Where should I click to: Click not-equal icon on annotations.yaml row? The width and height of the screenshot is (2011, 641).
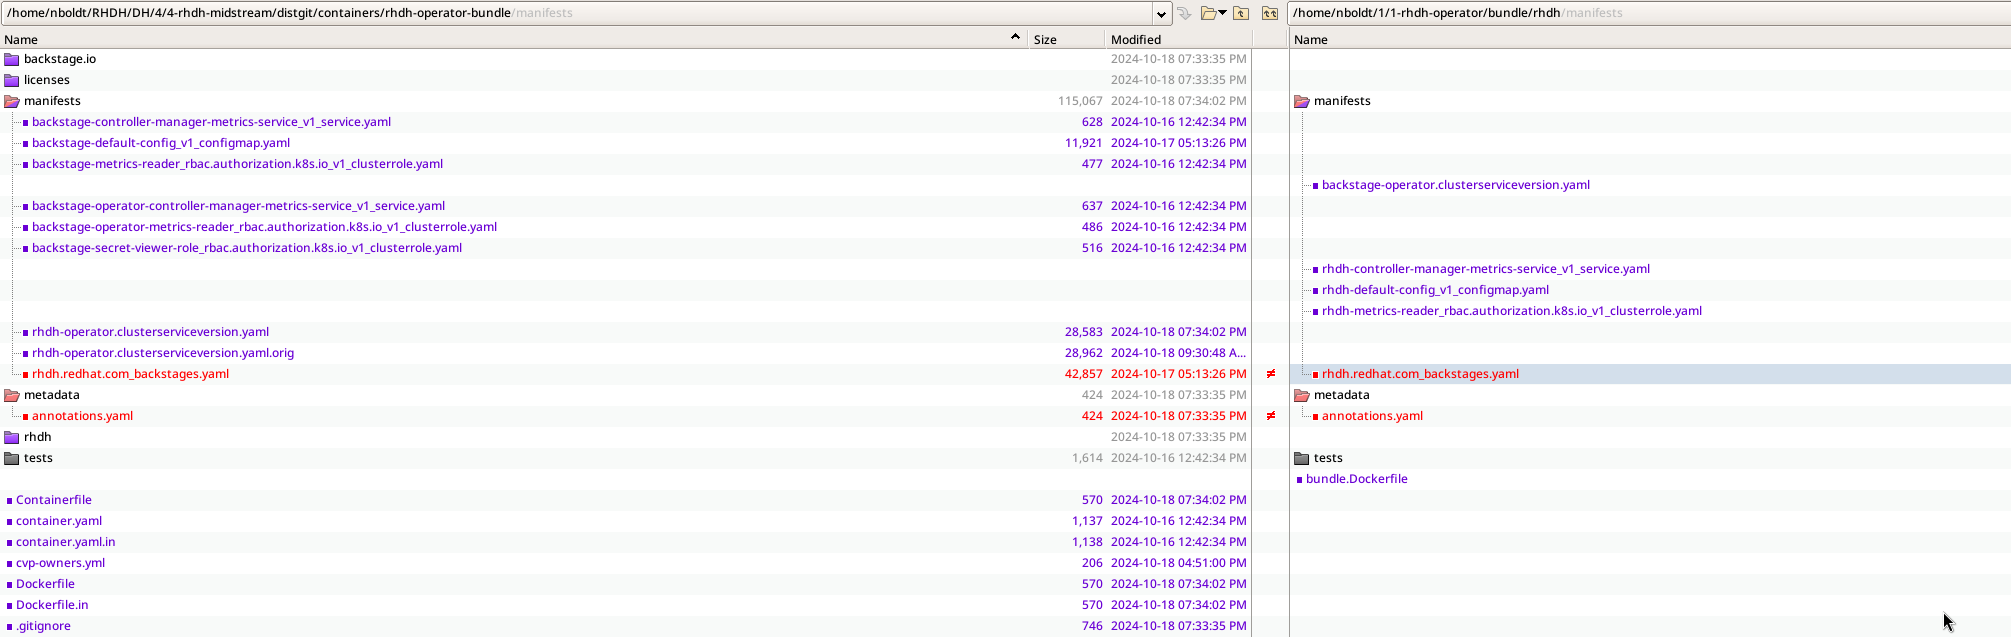point(1271,416)
